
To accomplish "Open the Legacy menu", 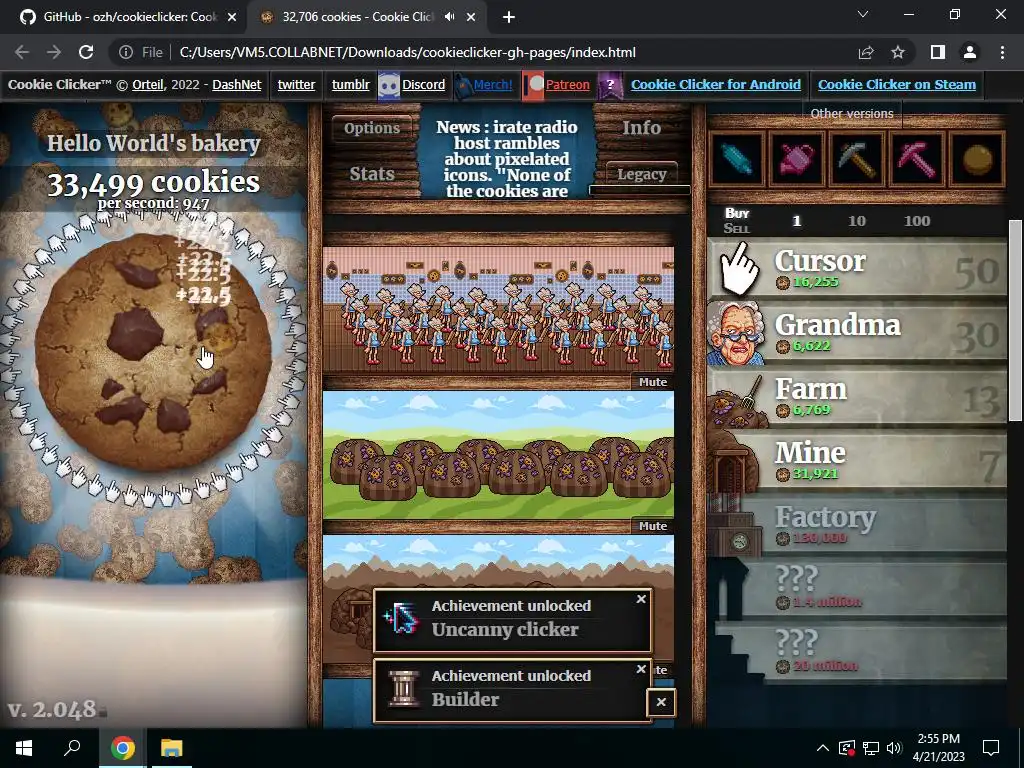I will [641, 174].
